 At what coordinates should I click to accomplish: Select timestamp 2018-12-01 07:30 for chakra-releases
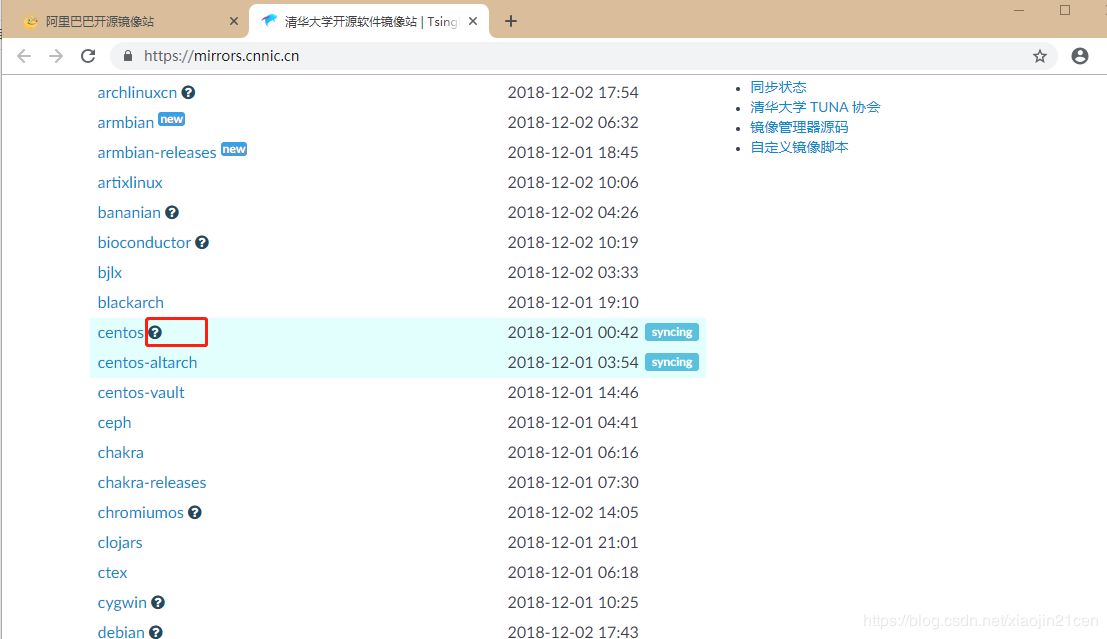point(573,483)
